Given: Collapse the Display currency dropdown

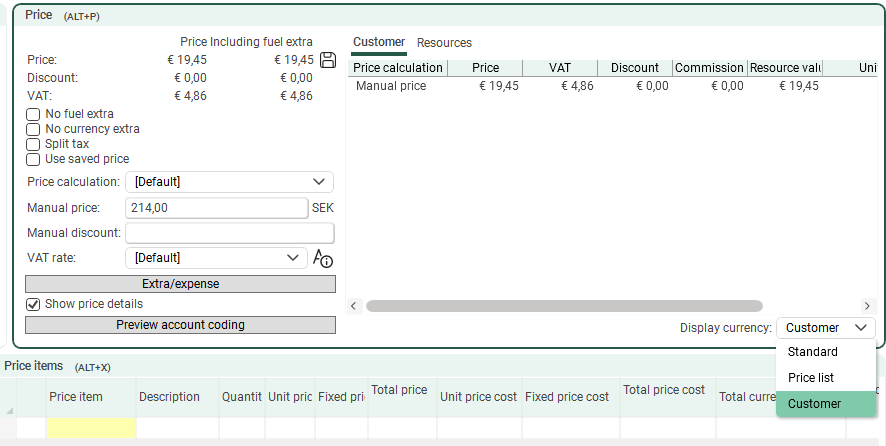Looking at the screenshot, I should click(x=825, y=328).
